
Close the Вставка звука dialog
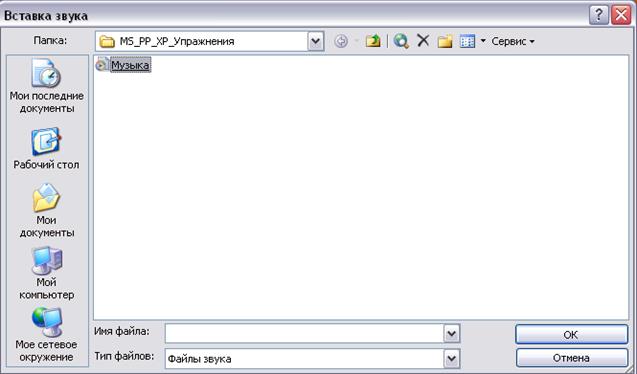(x=621, y=16)
